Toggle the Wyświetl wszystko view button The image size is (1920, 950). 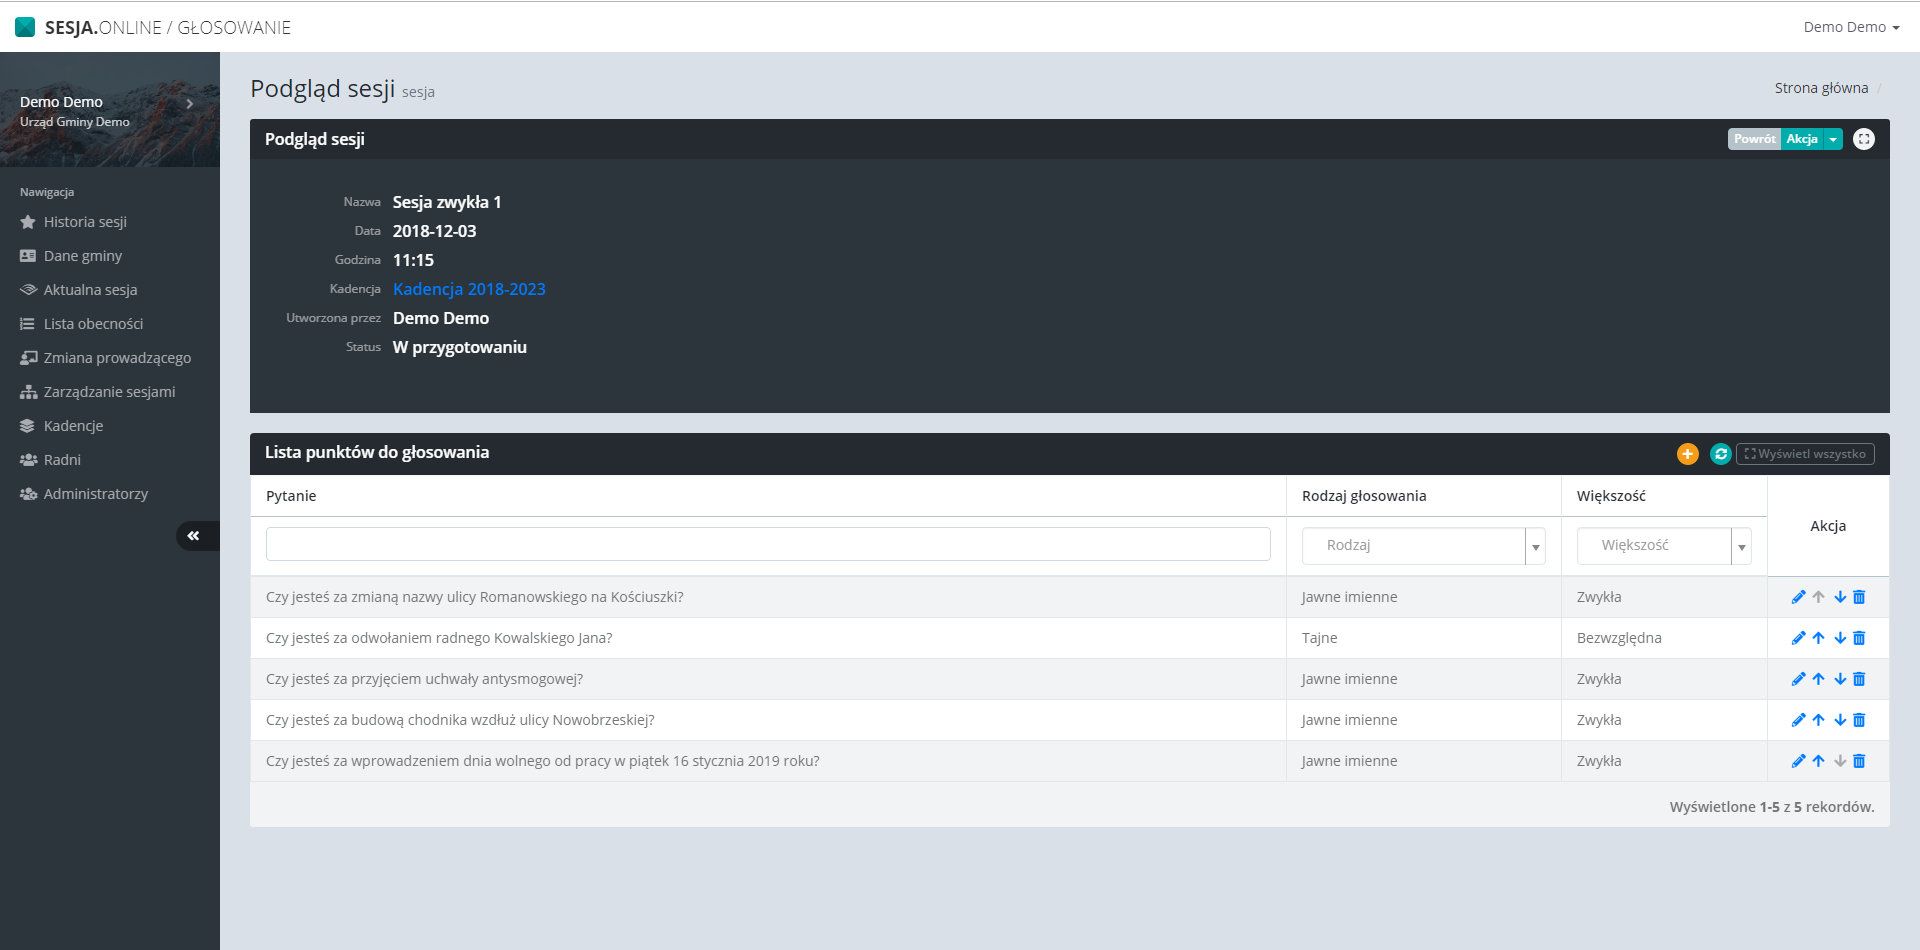point(1805,454)
